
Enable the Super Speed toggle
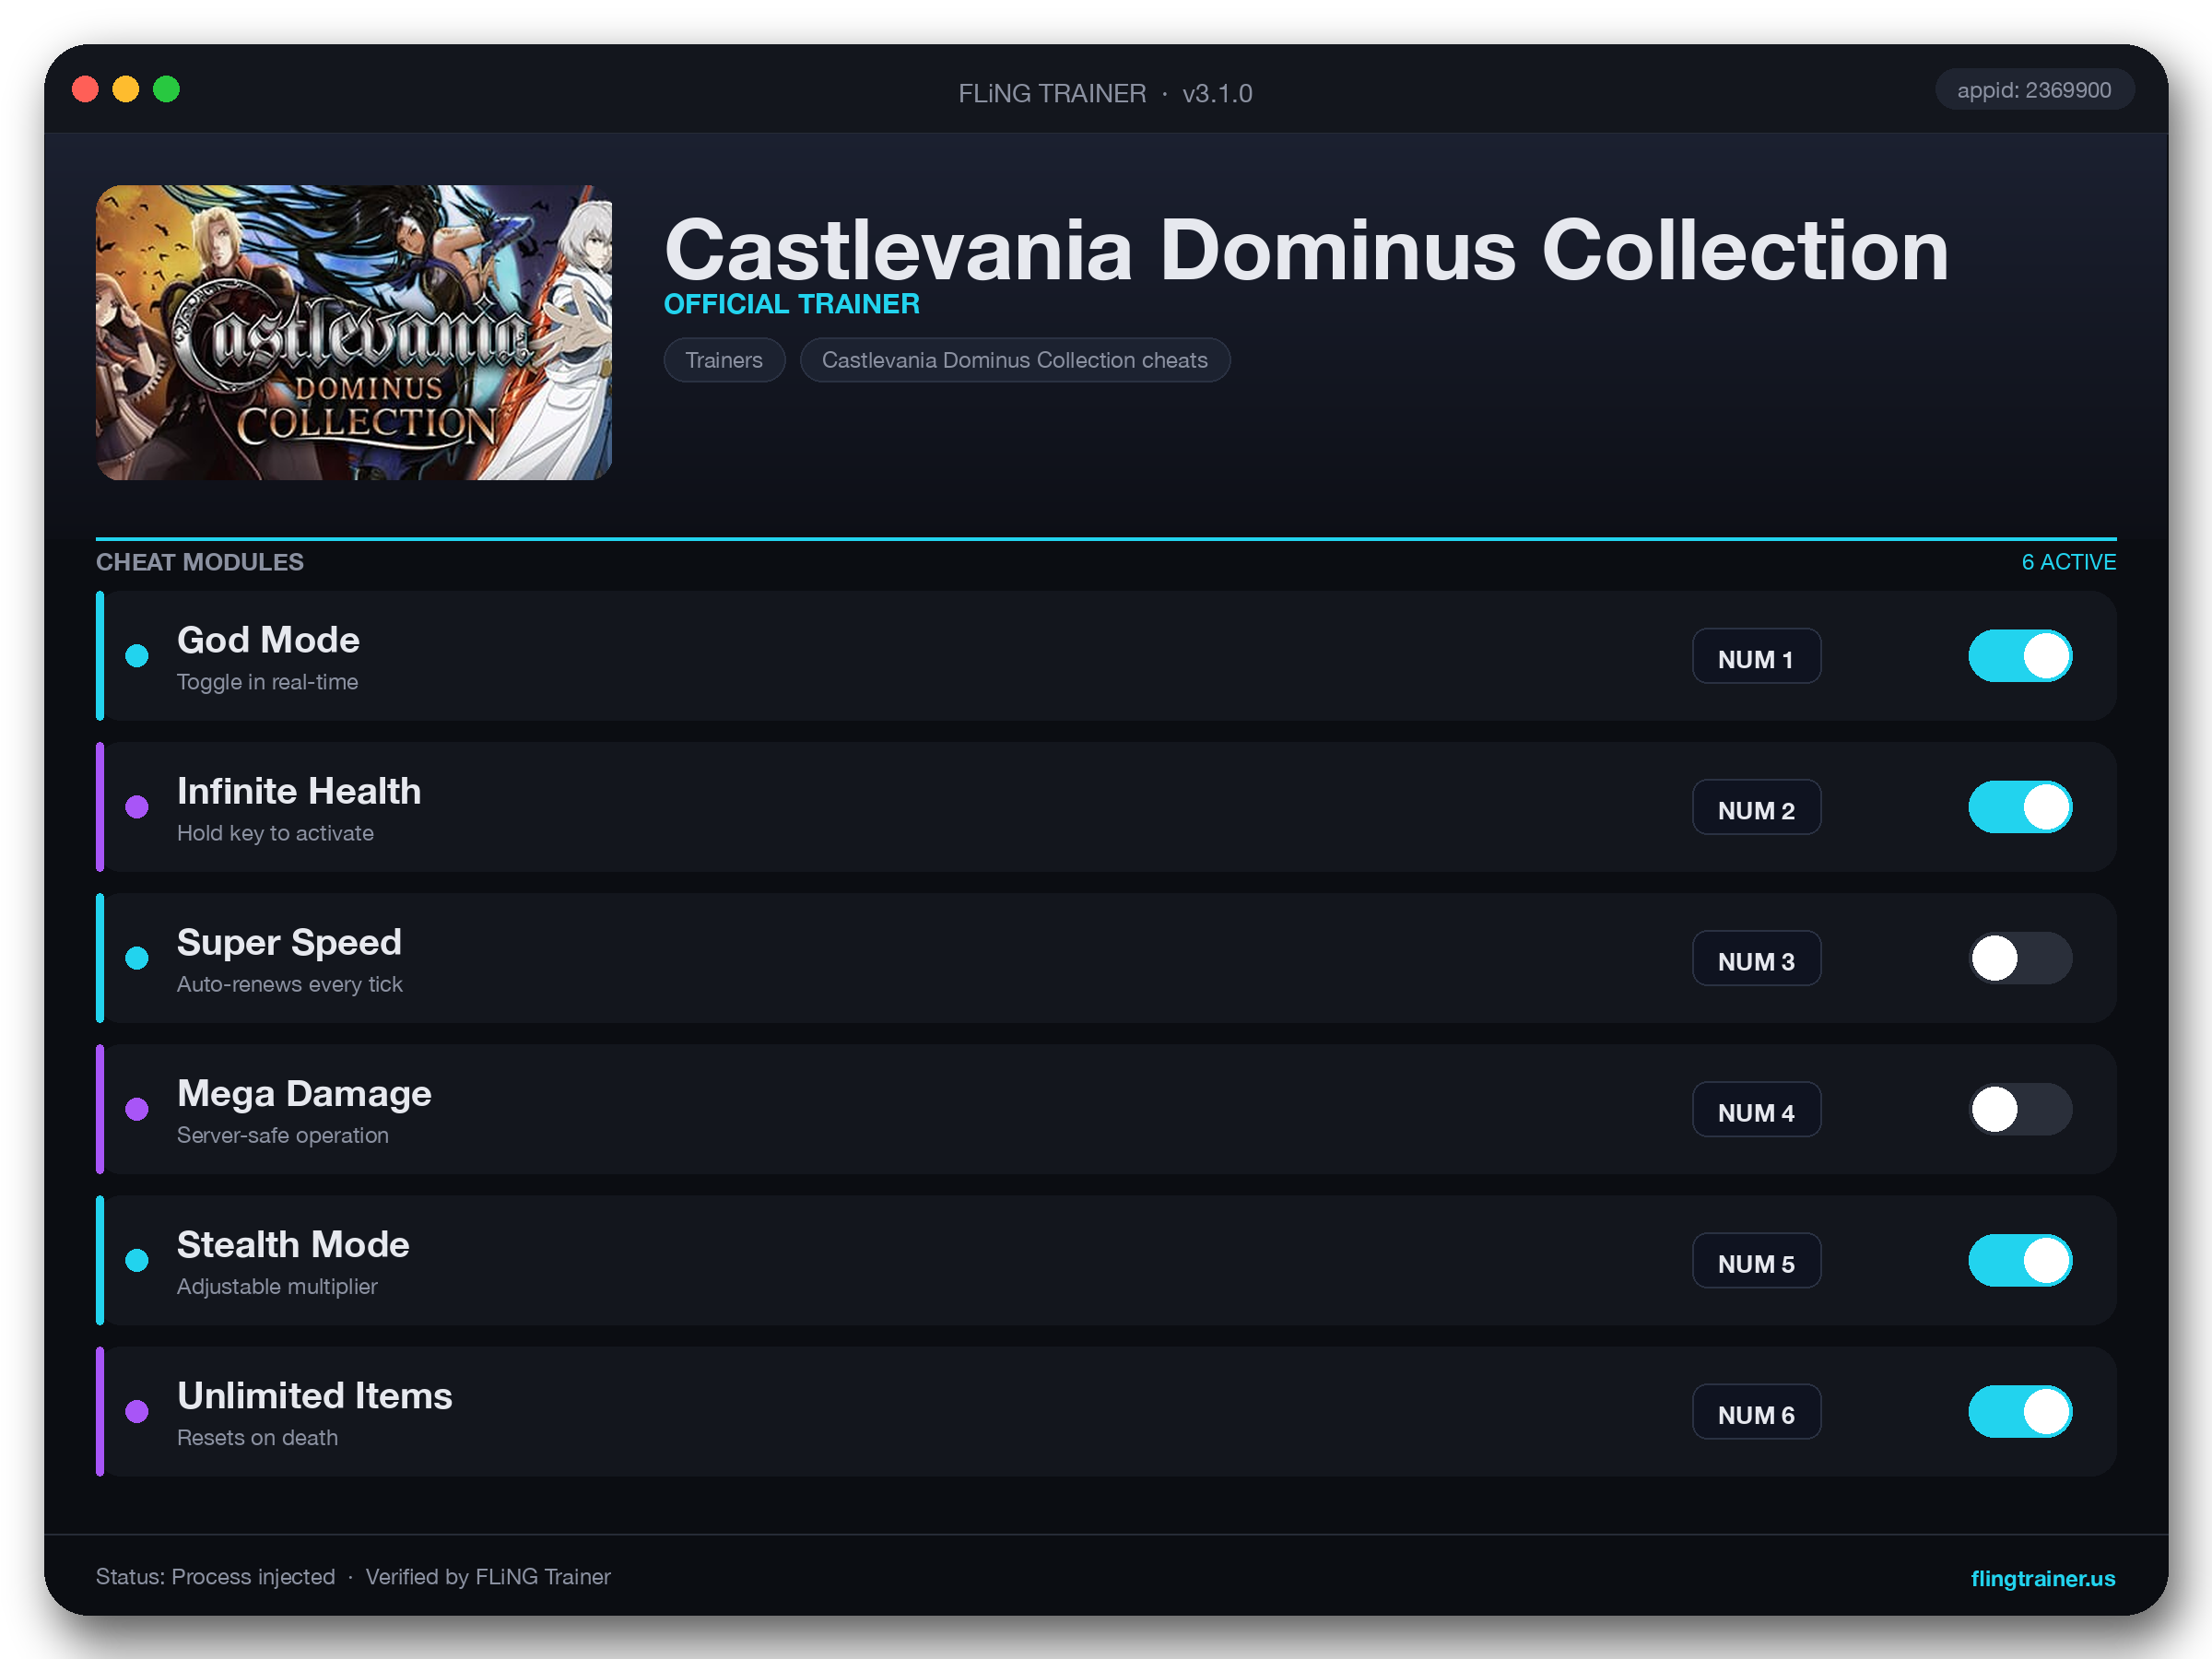(2020, 958)
